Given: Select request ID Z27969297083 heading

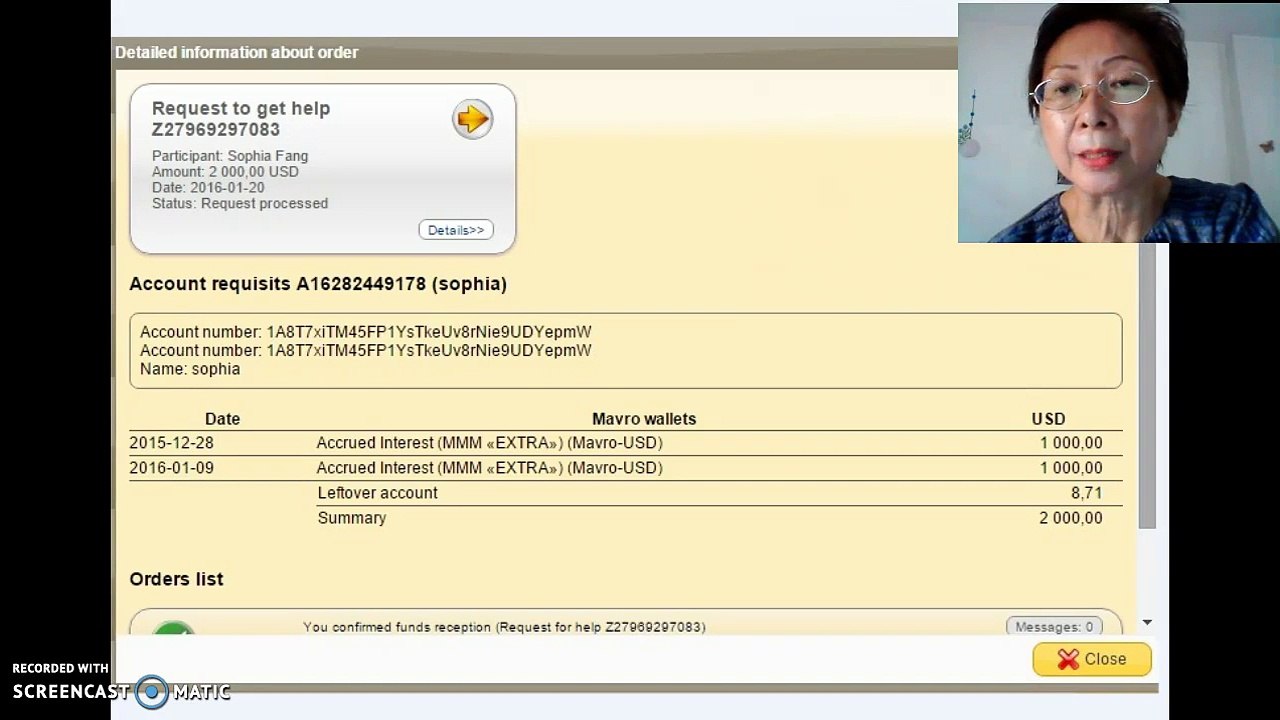Looking at the screenshot, I should pos(216,129).
